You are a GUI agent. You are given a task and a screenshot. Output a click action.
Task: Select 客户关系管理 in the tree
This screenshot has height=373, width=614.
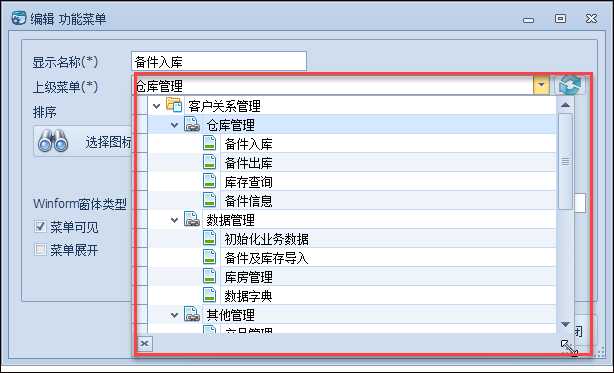(x=224, y=106)
